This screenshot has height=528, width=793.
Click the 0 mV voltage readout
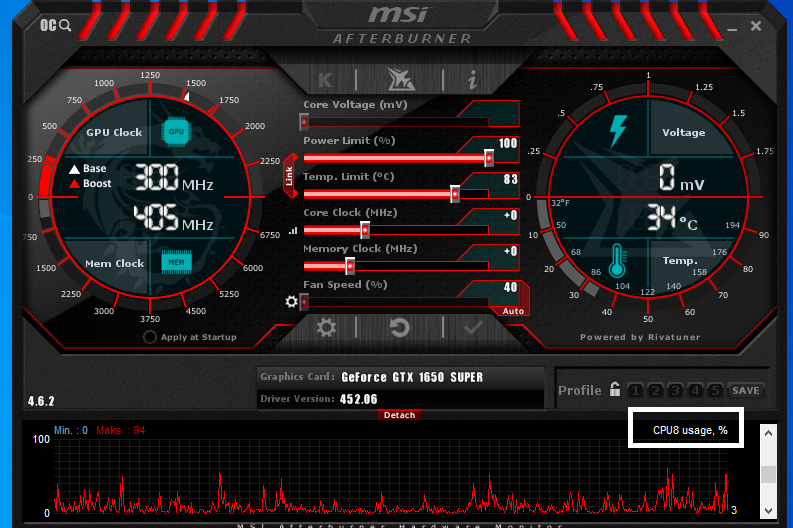(681, 178)
